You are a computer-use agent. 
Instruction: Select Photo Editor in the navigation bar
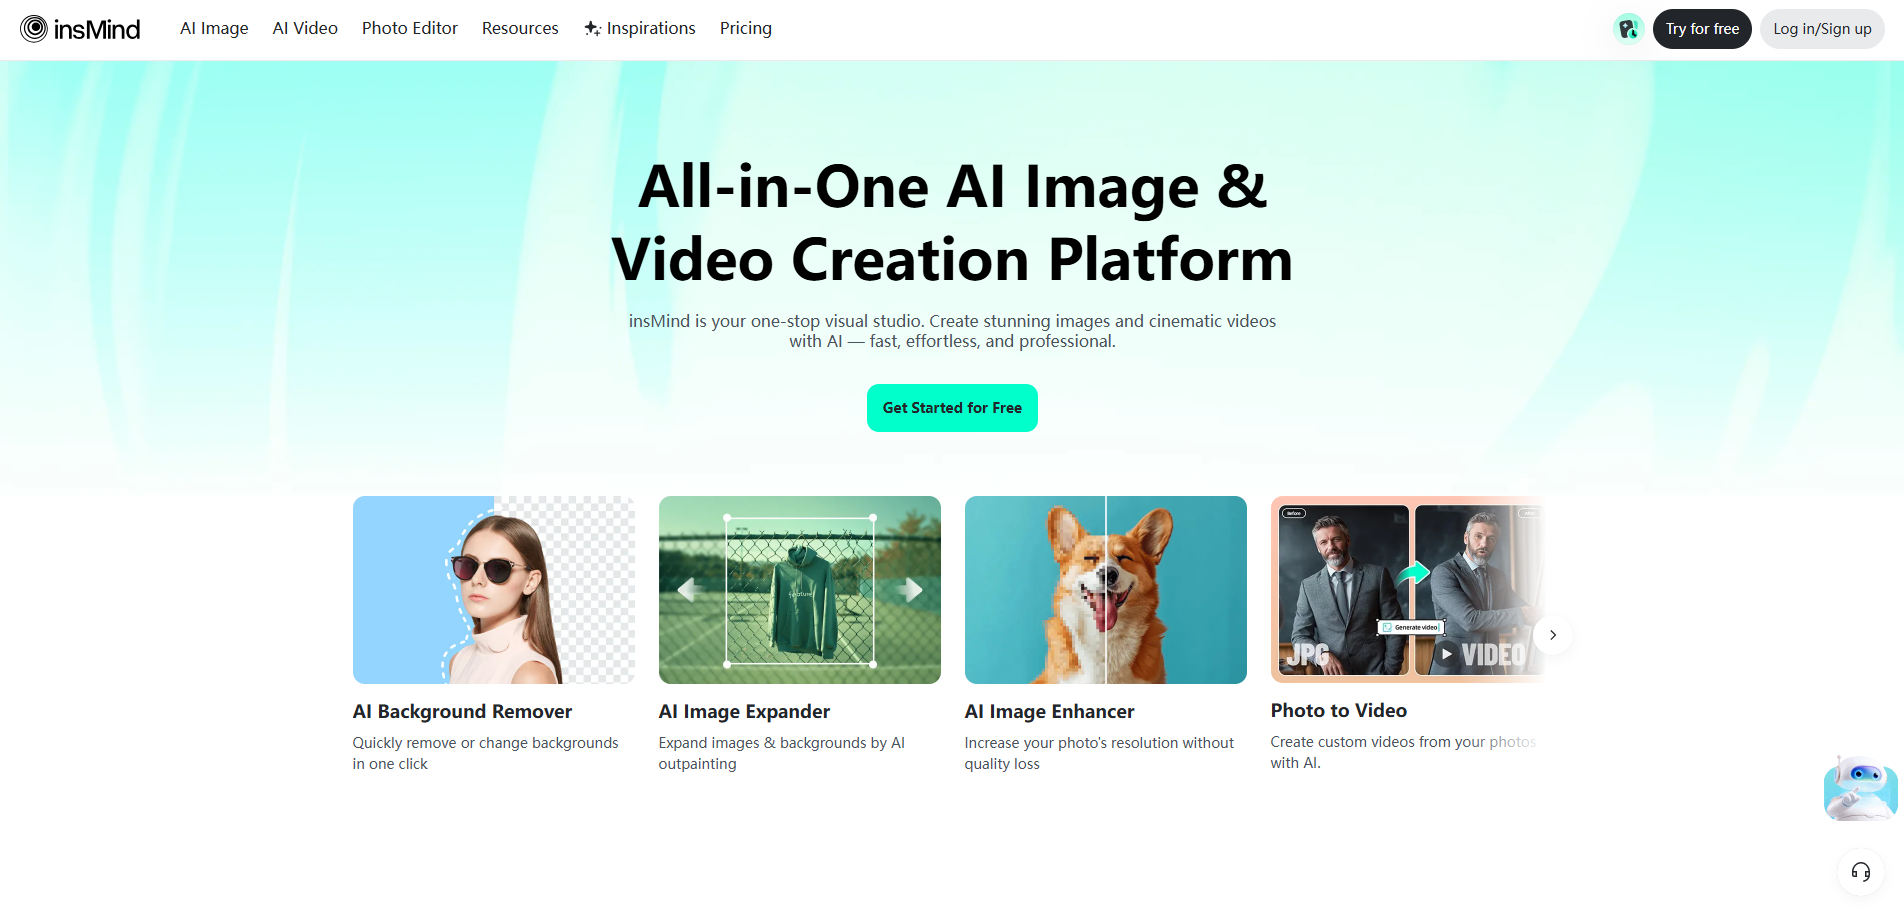[409, 28]
